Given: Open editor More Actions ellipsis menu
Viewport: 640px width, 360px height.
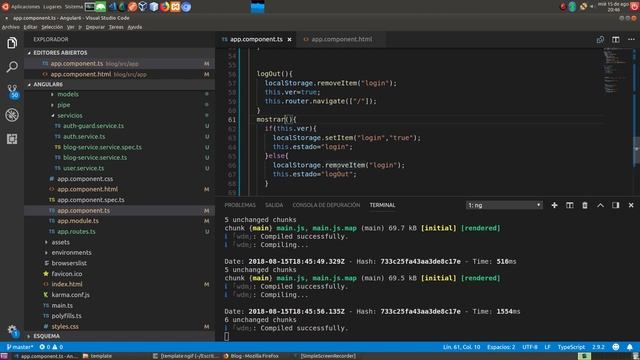Looking at the screenshot, I should click(x=631, y=40).
